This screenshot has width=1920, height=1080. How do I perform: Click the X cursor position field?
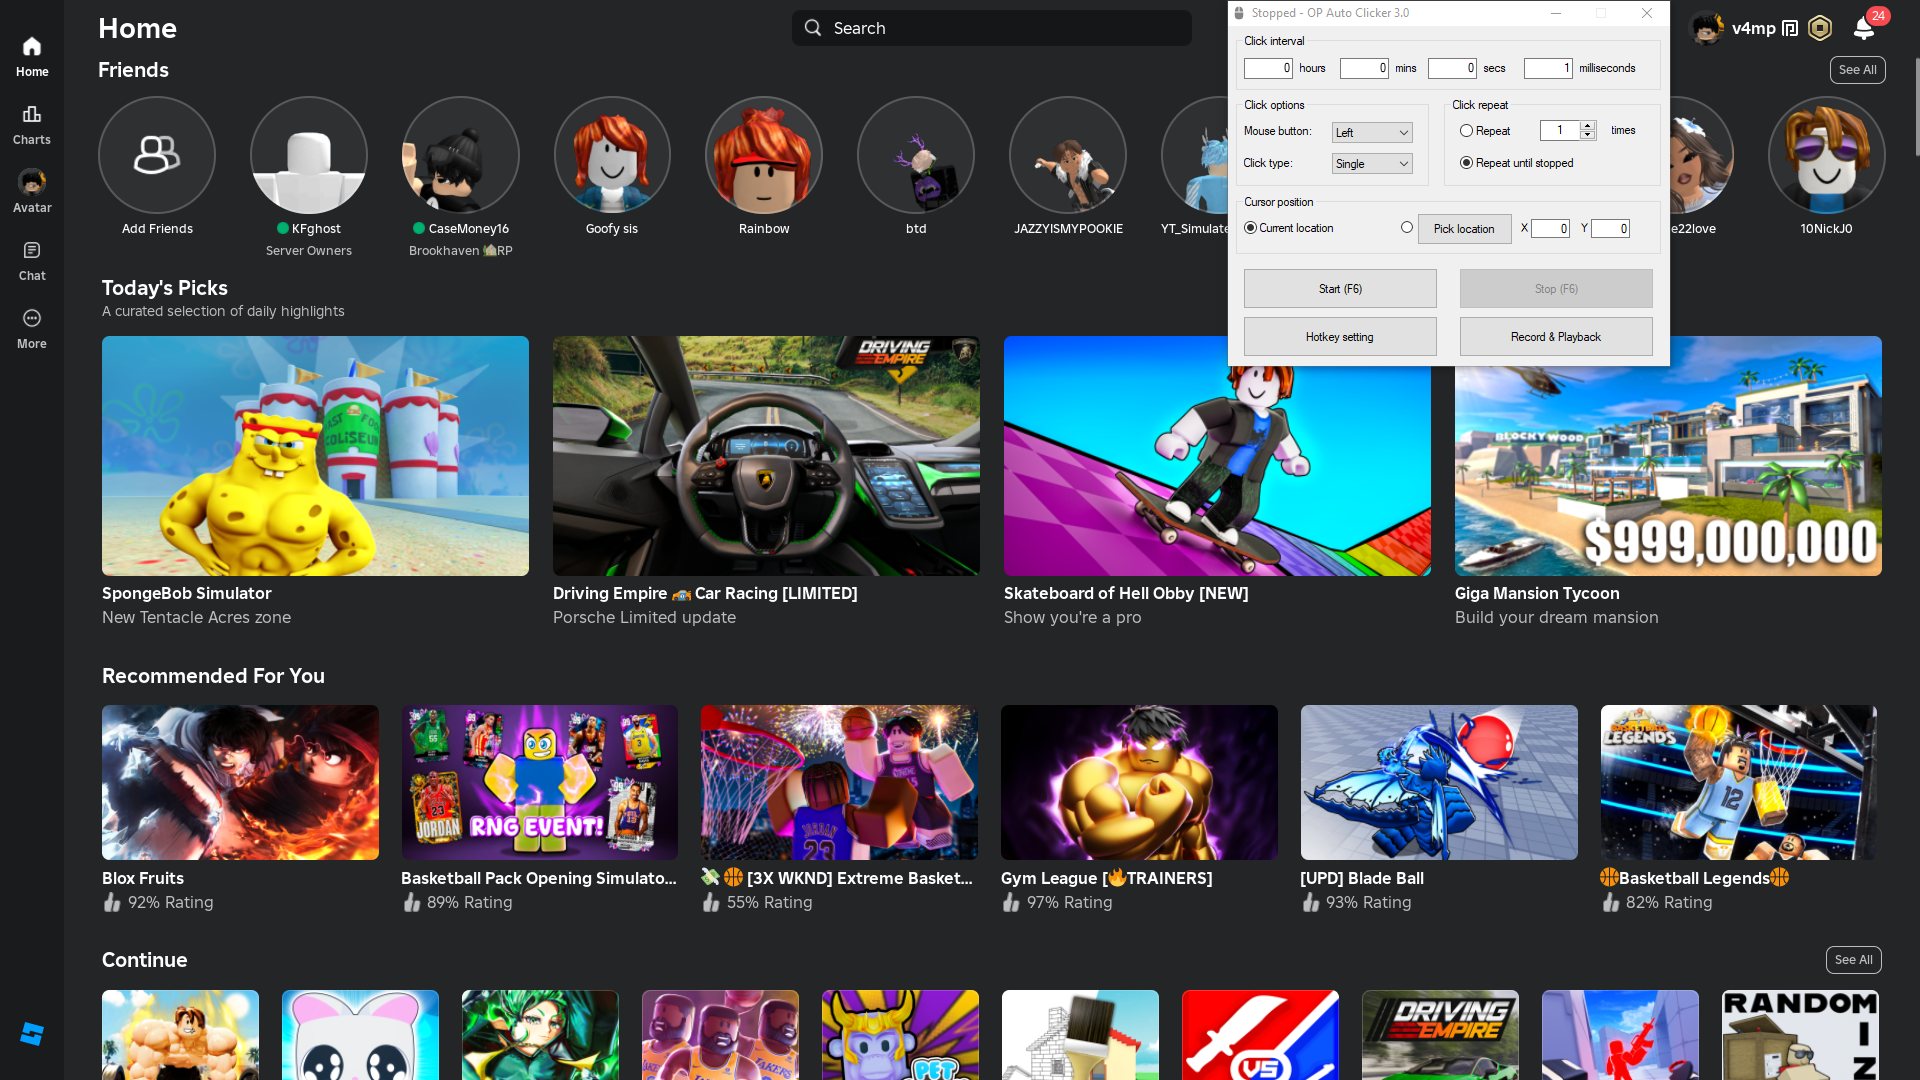[1550, 229]
